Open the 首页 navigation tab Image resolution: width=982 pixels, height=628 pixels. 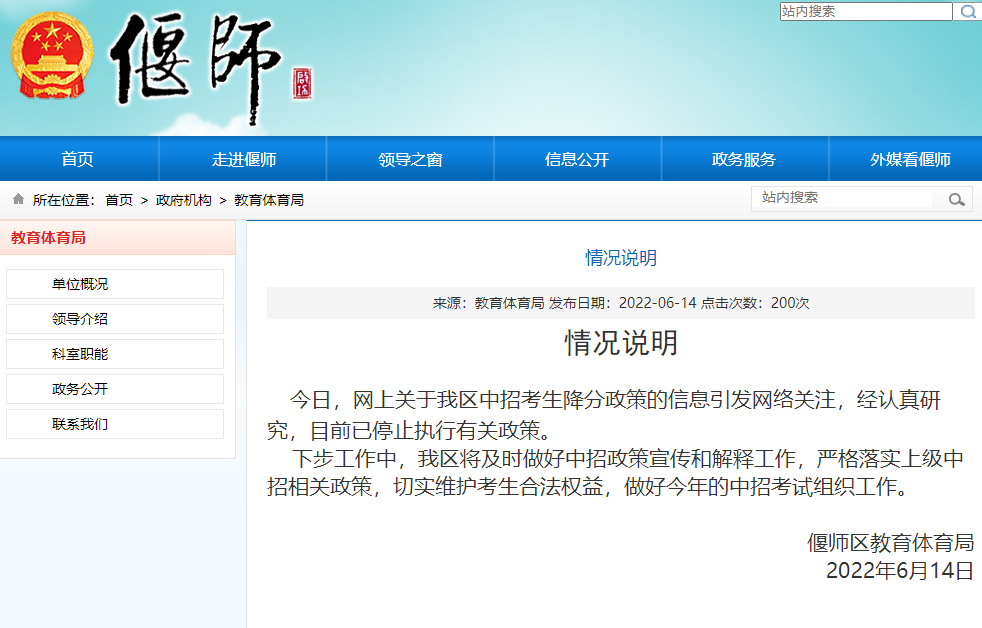(78, 159)
